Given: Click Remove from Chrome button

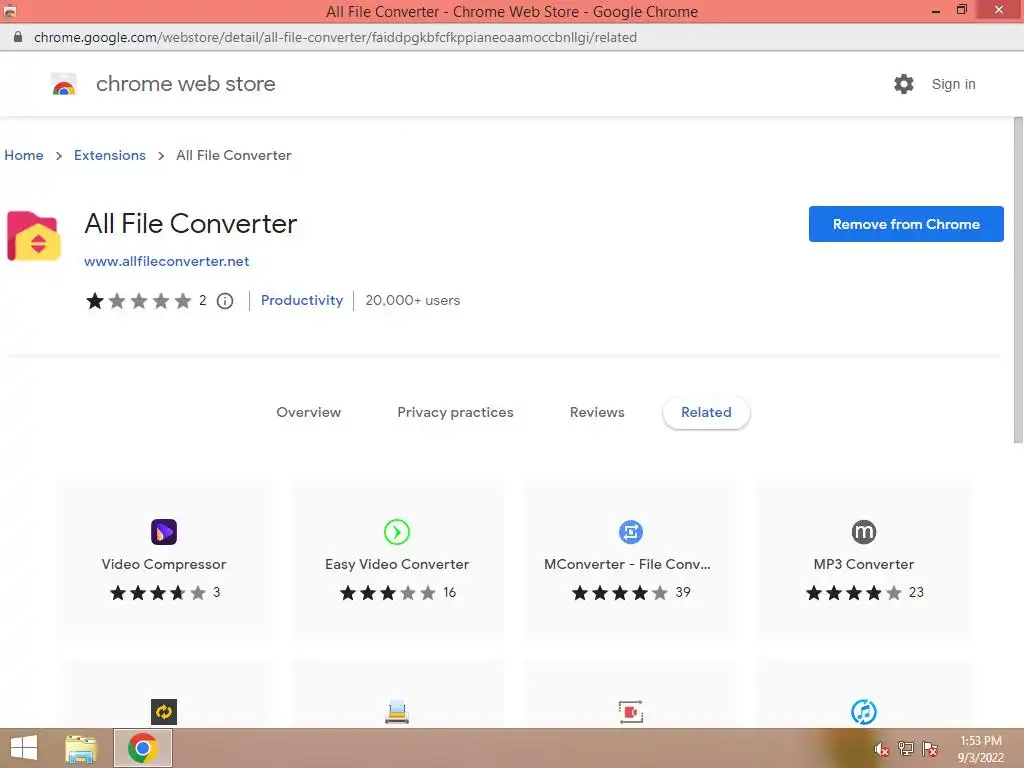Looking at the screenshot, I should tap(906, 224).
